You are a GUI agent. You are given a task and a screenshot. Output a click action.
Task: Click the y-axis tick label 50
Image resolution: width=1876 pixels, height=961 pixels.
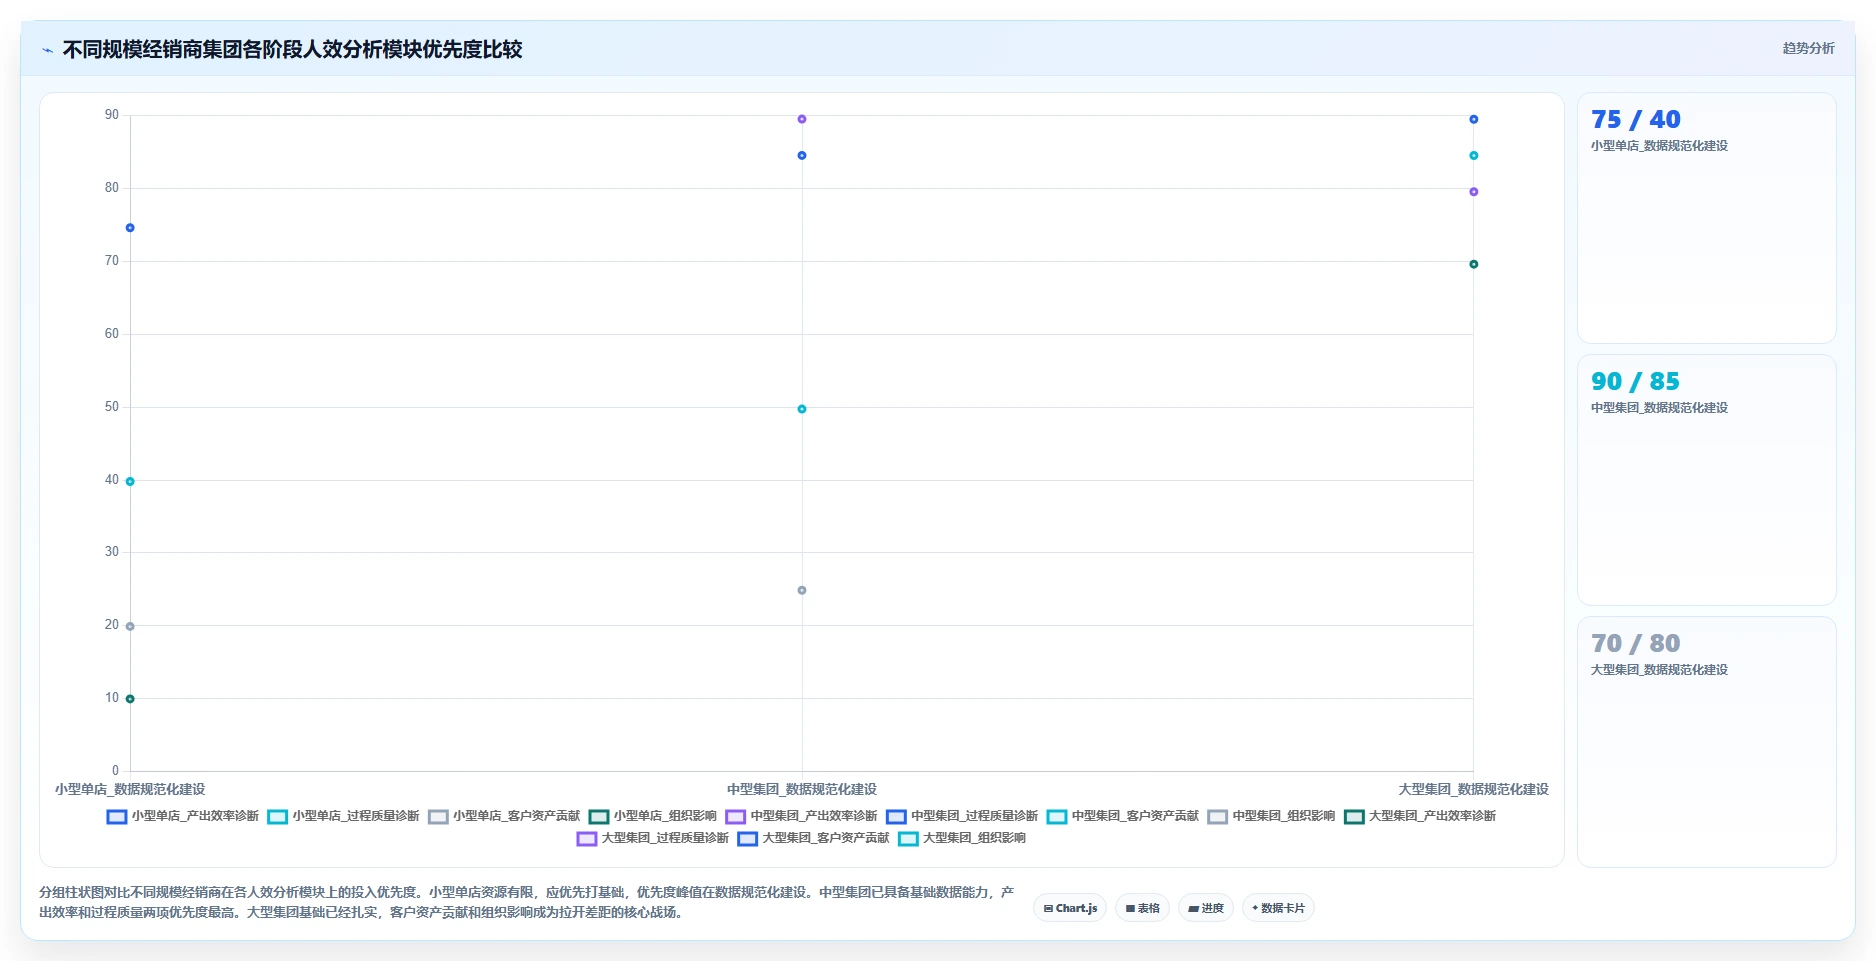coord(112,407)
